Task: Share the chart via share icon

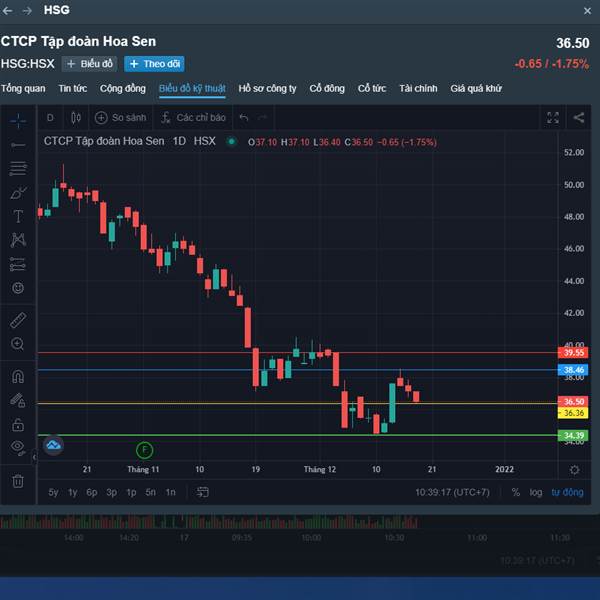Action: [x=579, y=117]
